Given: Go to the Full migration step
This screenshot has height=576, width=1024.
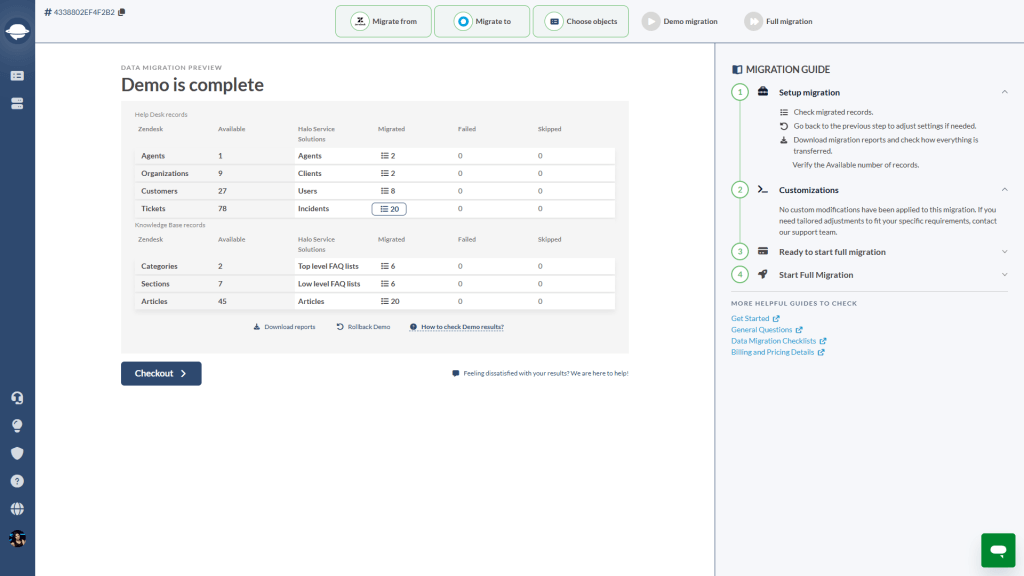Looking at the screenshot, I should (x=778, y=22).
